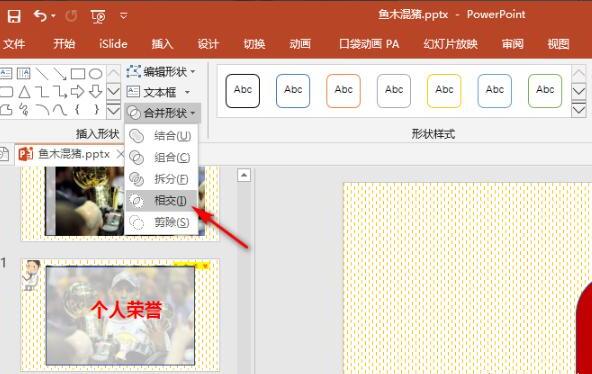Pick the rounded rectangle shape
592x374 pixels.
click(6, 92)
